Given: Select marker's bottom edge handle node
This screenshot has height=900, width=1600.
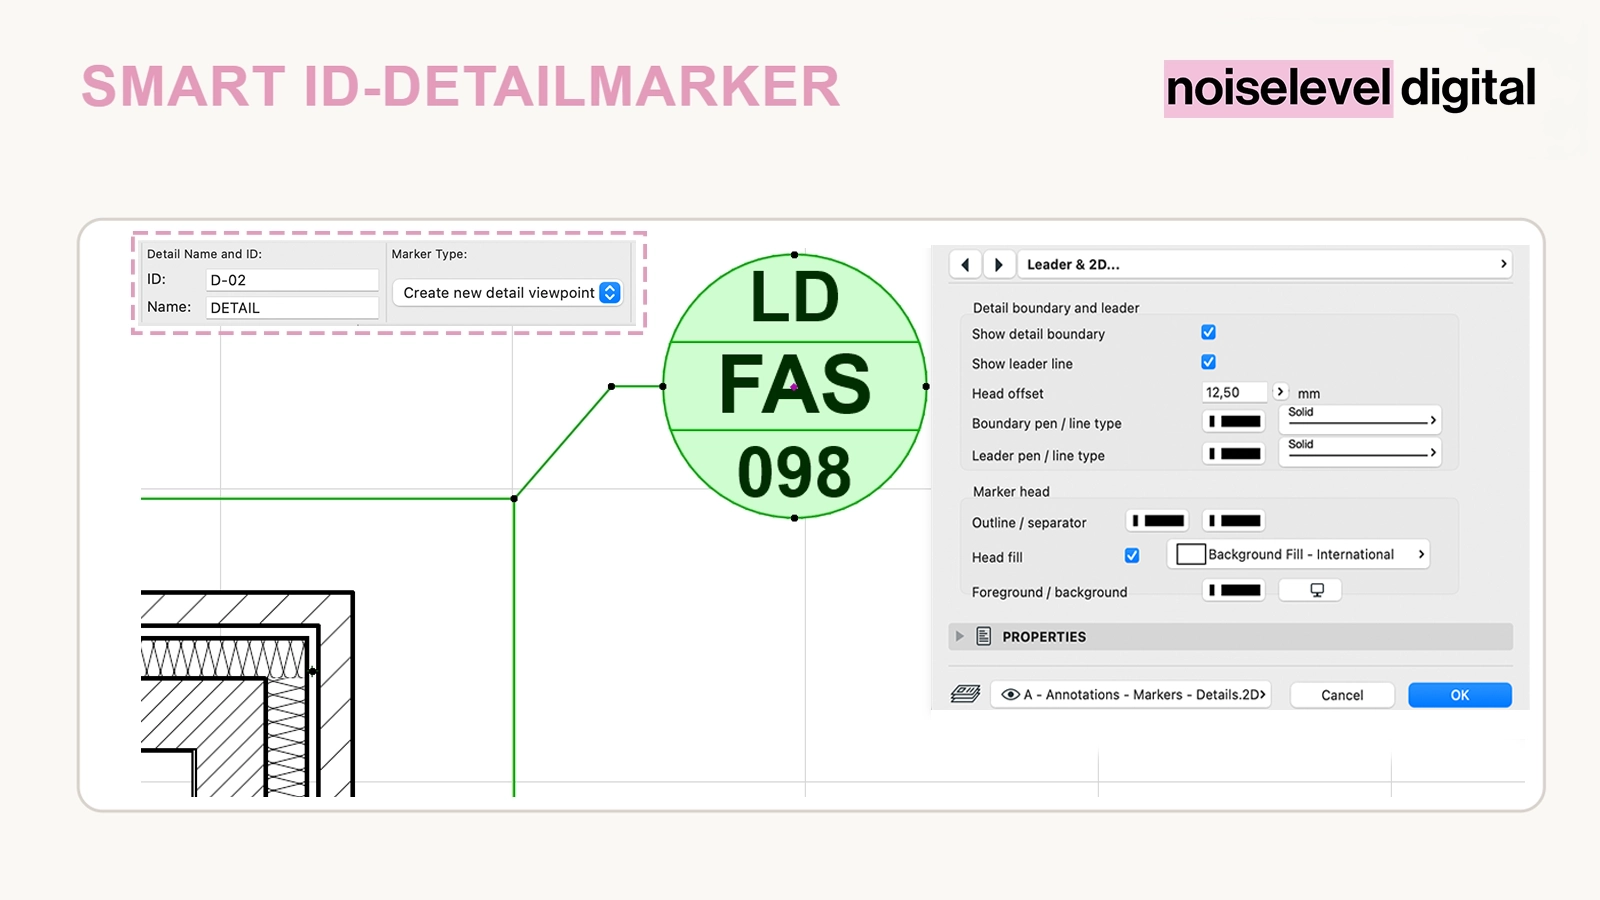Looking at the screenshot, I should (x=795, y=518).
